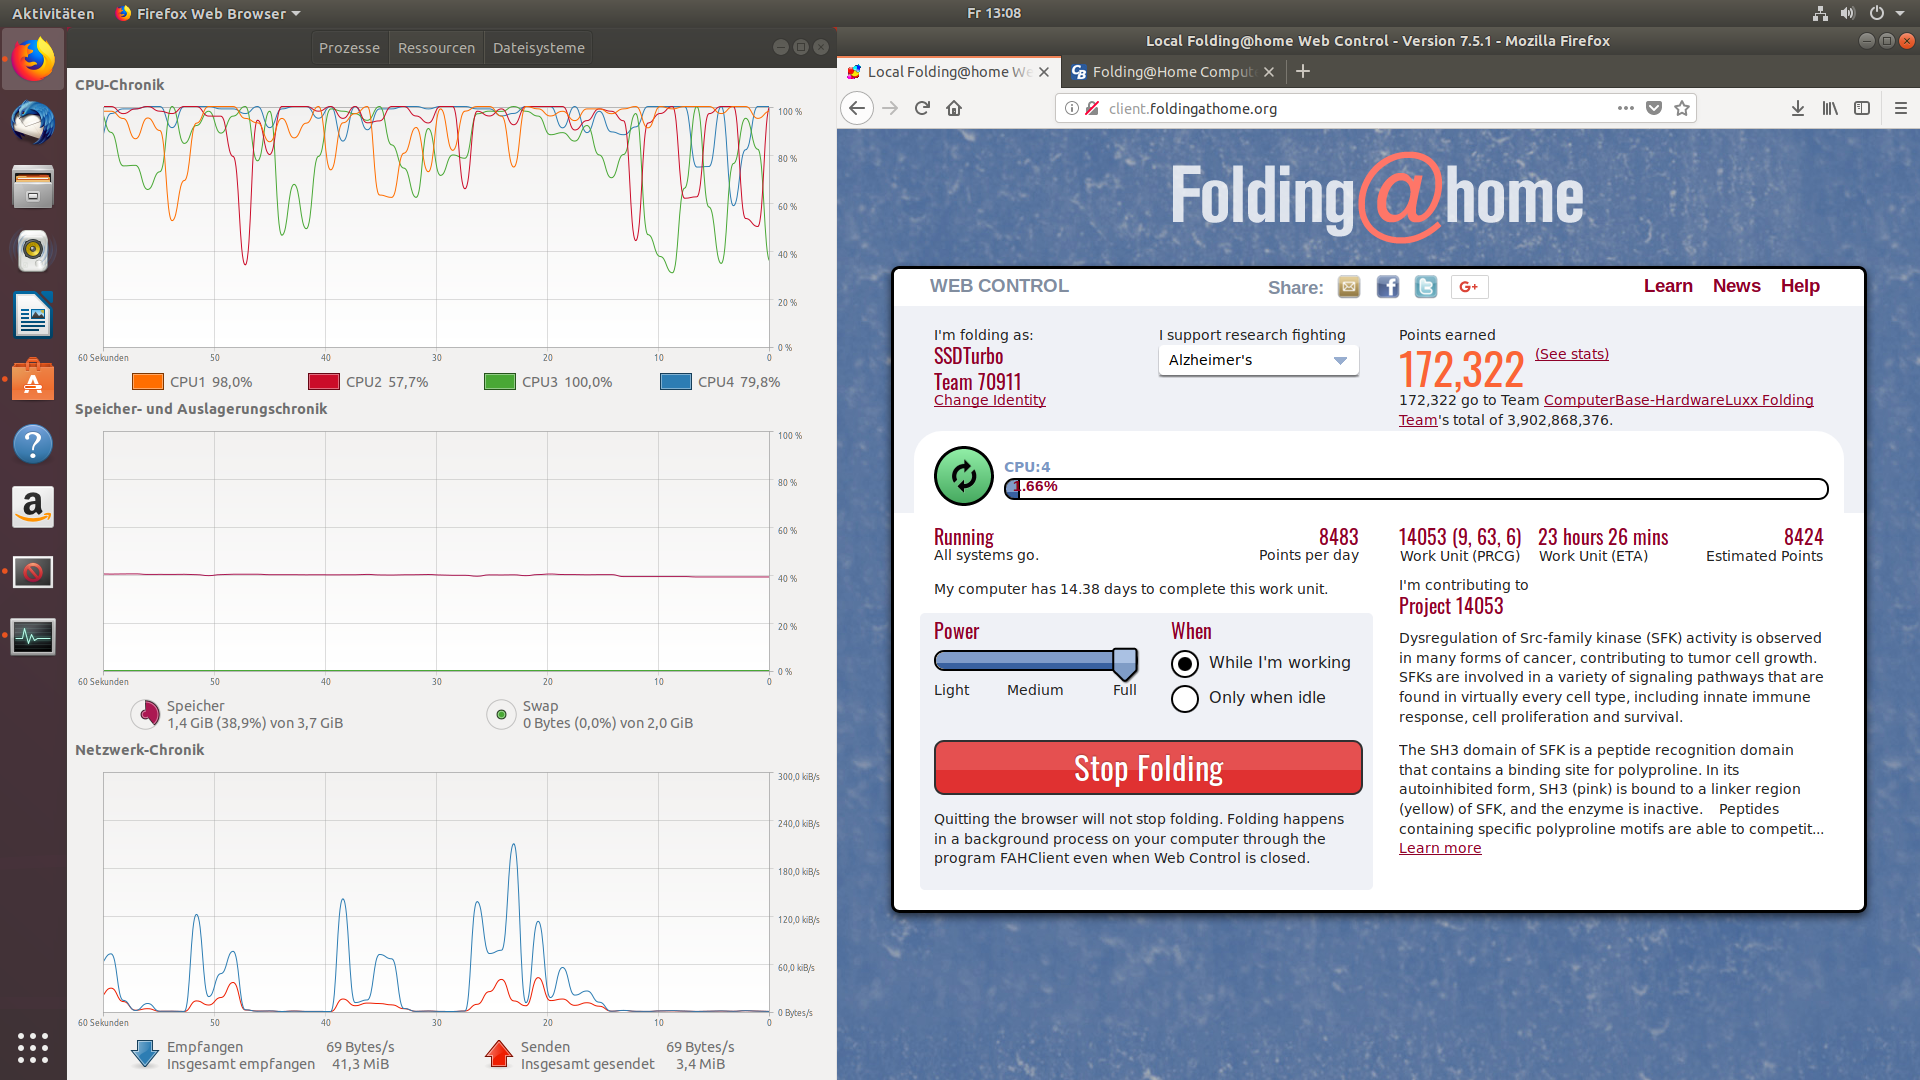The image size is (1920, 1080).
Task: Open Alzheimer's research cause dropdown
Action: (x=1257, y=360)
